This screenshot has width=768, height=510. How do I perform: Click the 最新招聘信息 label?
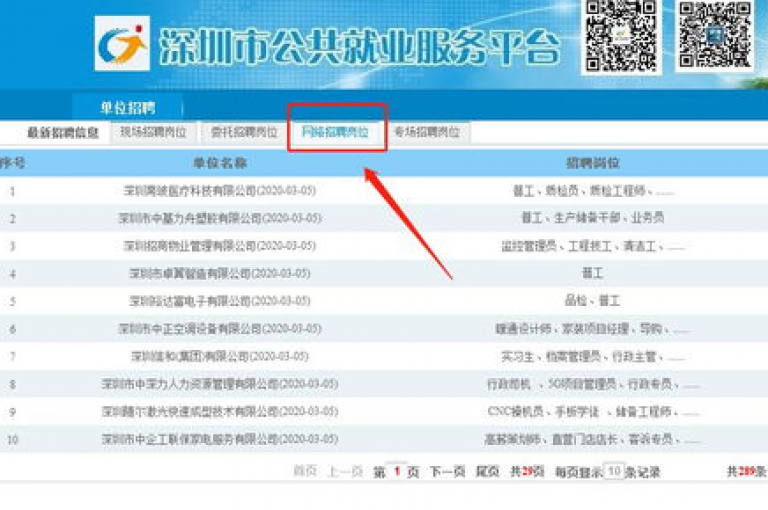click(63, 133)
